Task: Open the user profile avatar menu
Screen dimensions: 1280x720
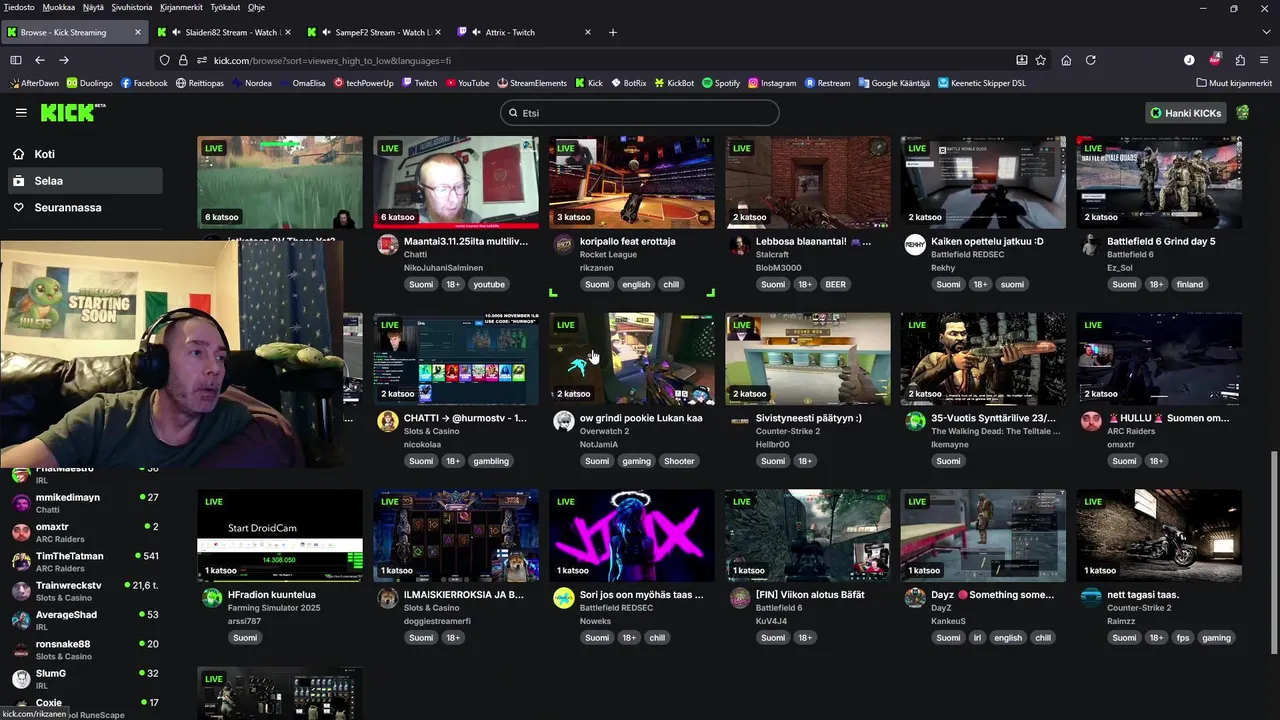Action: [x=1243, y=113]
